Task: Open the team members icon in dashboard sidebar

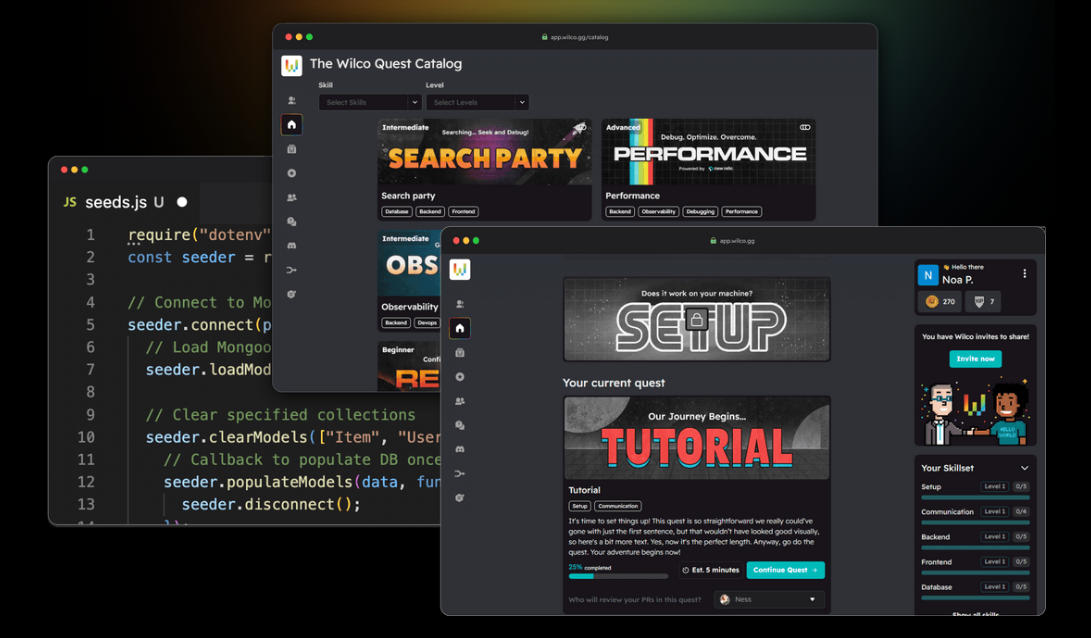Action: click(460, 401)
